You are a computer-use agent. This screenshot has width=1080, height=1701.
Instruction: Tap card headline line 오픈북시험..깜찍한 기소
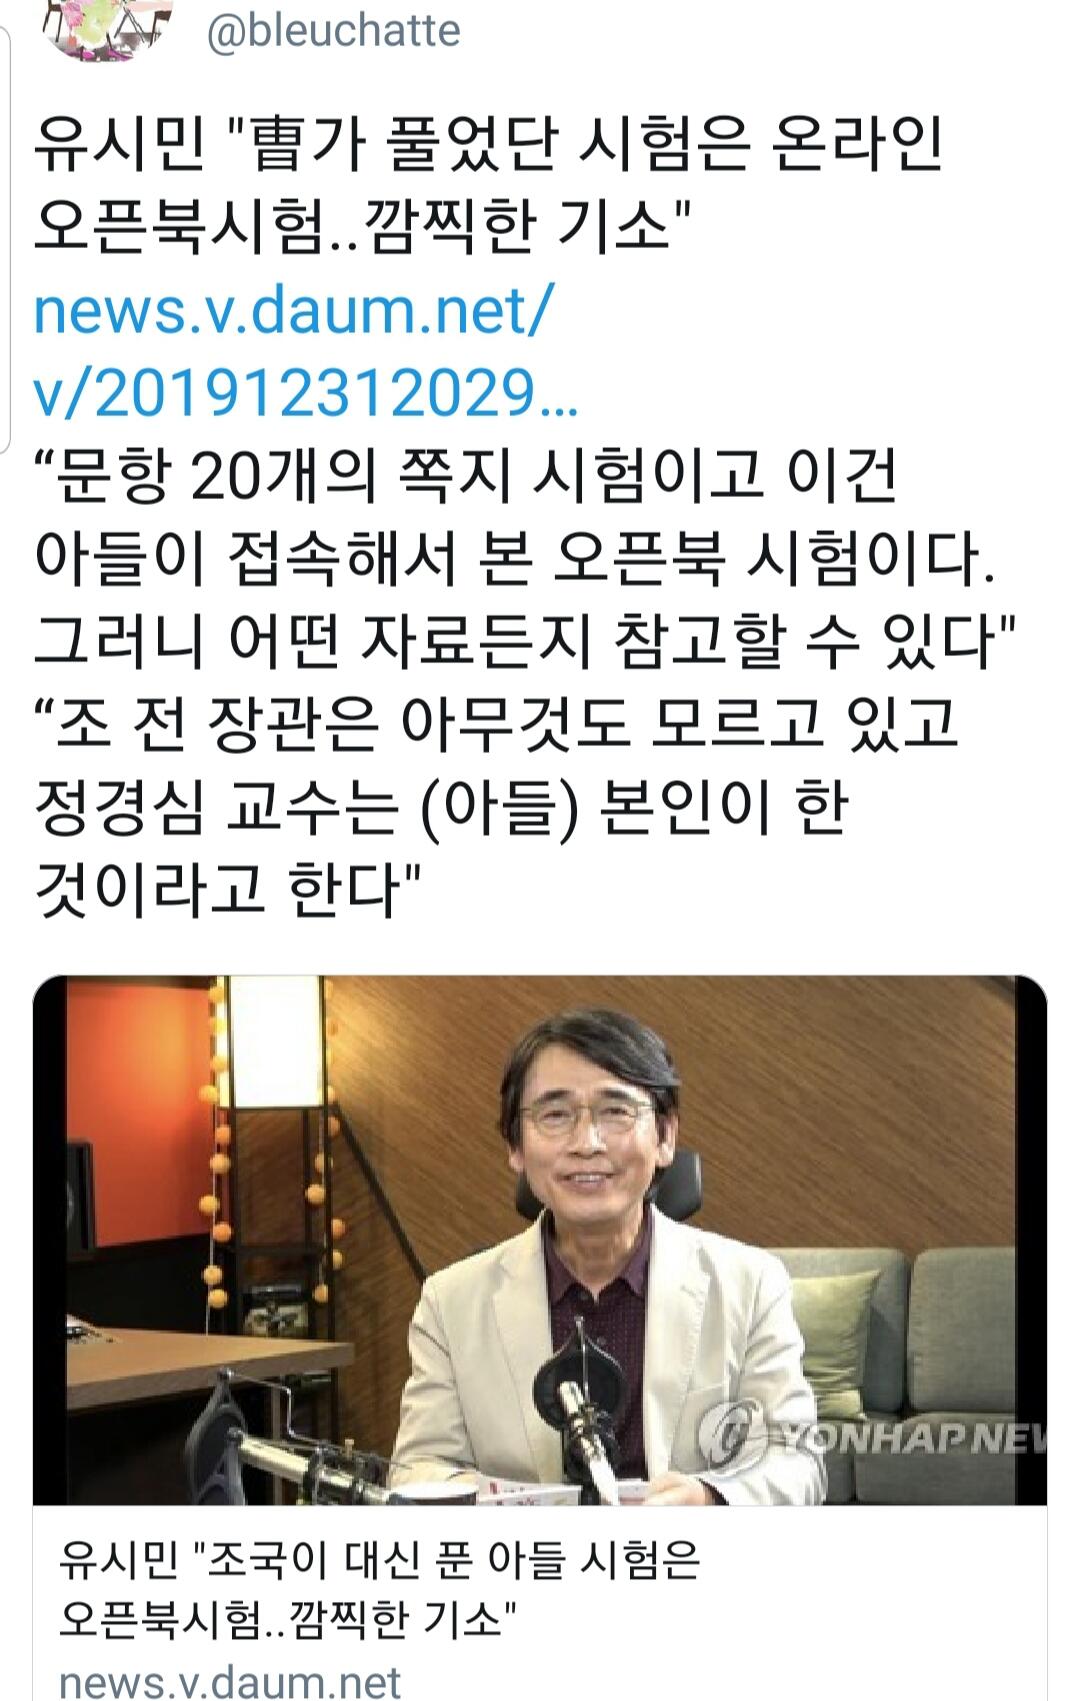pyautogui.click(x=287, y=1617)
